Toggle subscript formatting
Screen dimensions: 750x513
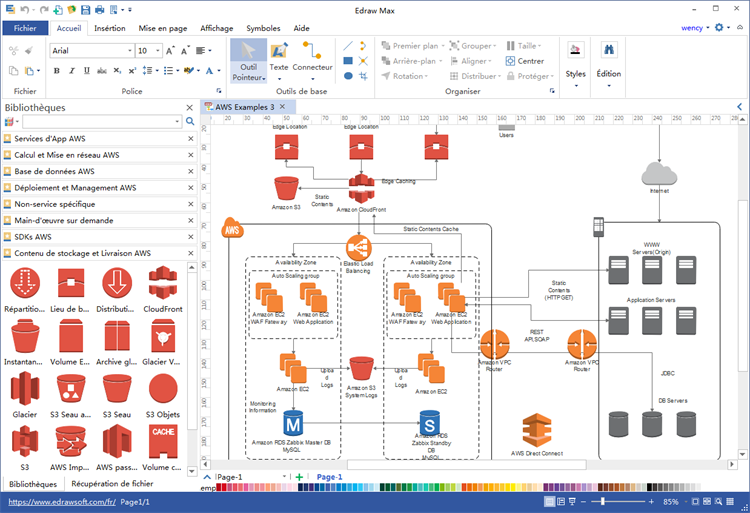pyautogui.click(x=117, y=71)
